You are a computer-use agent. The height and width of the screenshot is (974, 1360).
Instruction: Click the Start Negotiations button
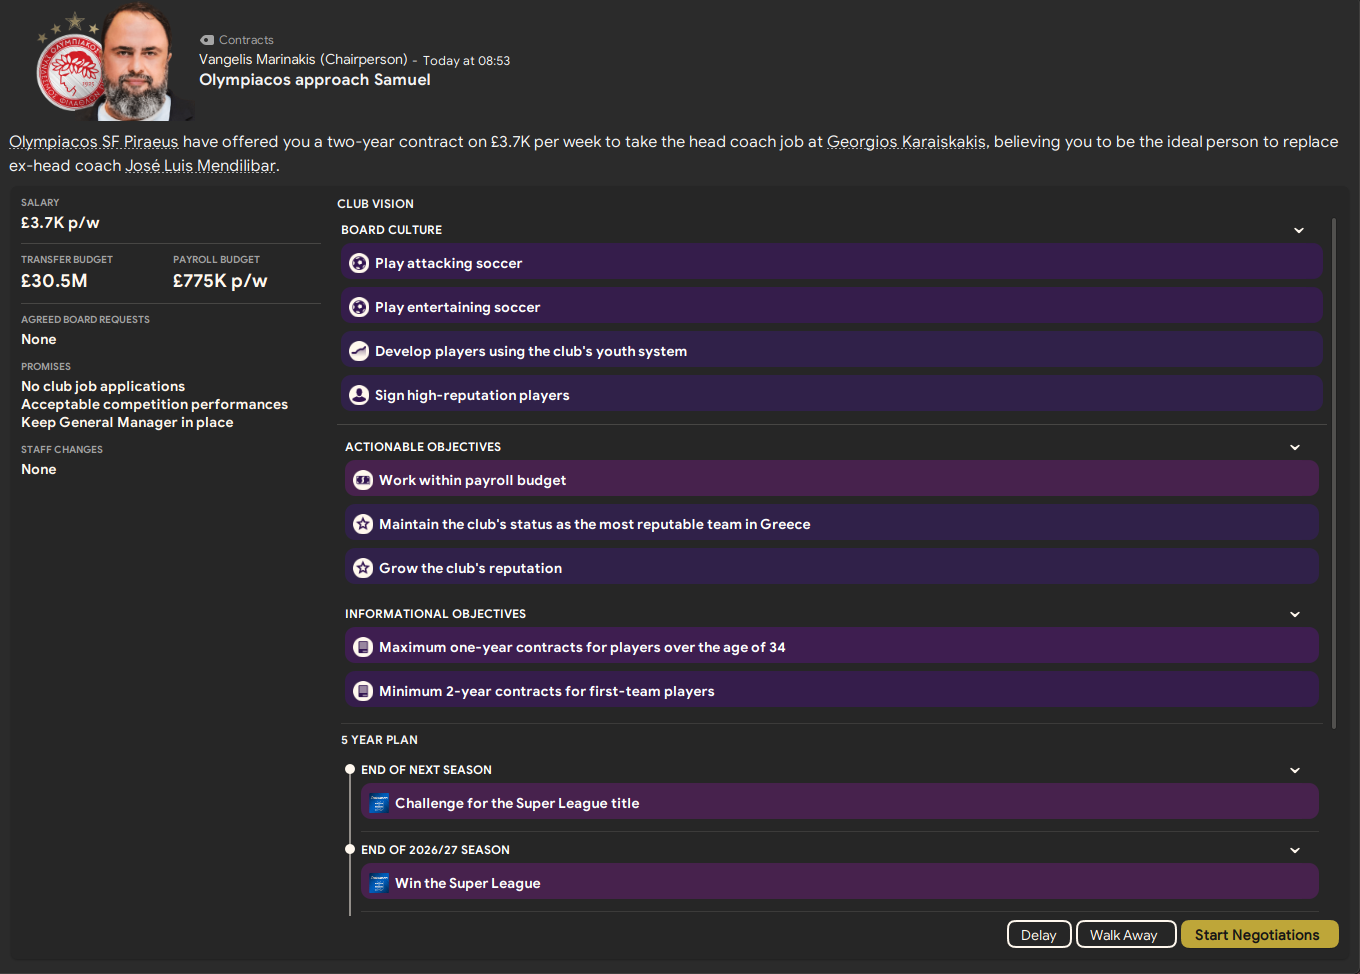[x=1259, y=934]
